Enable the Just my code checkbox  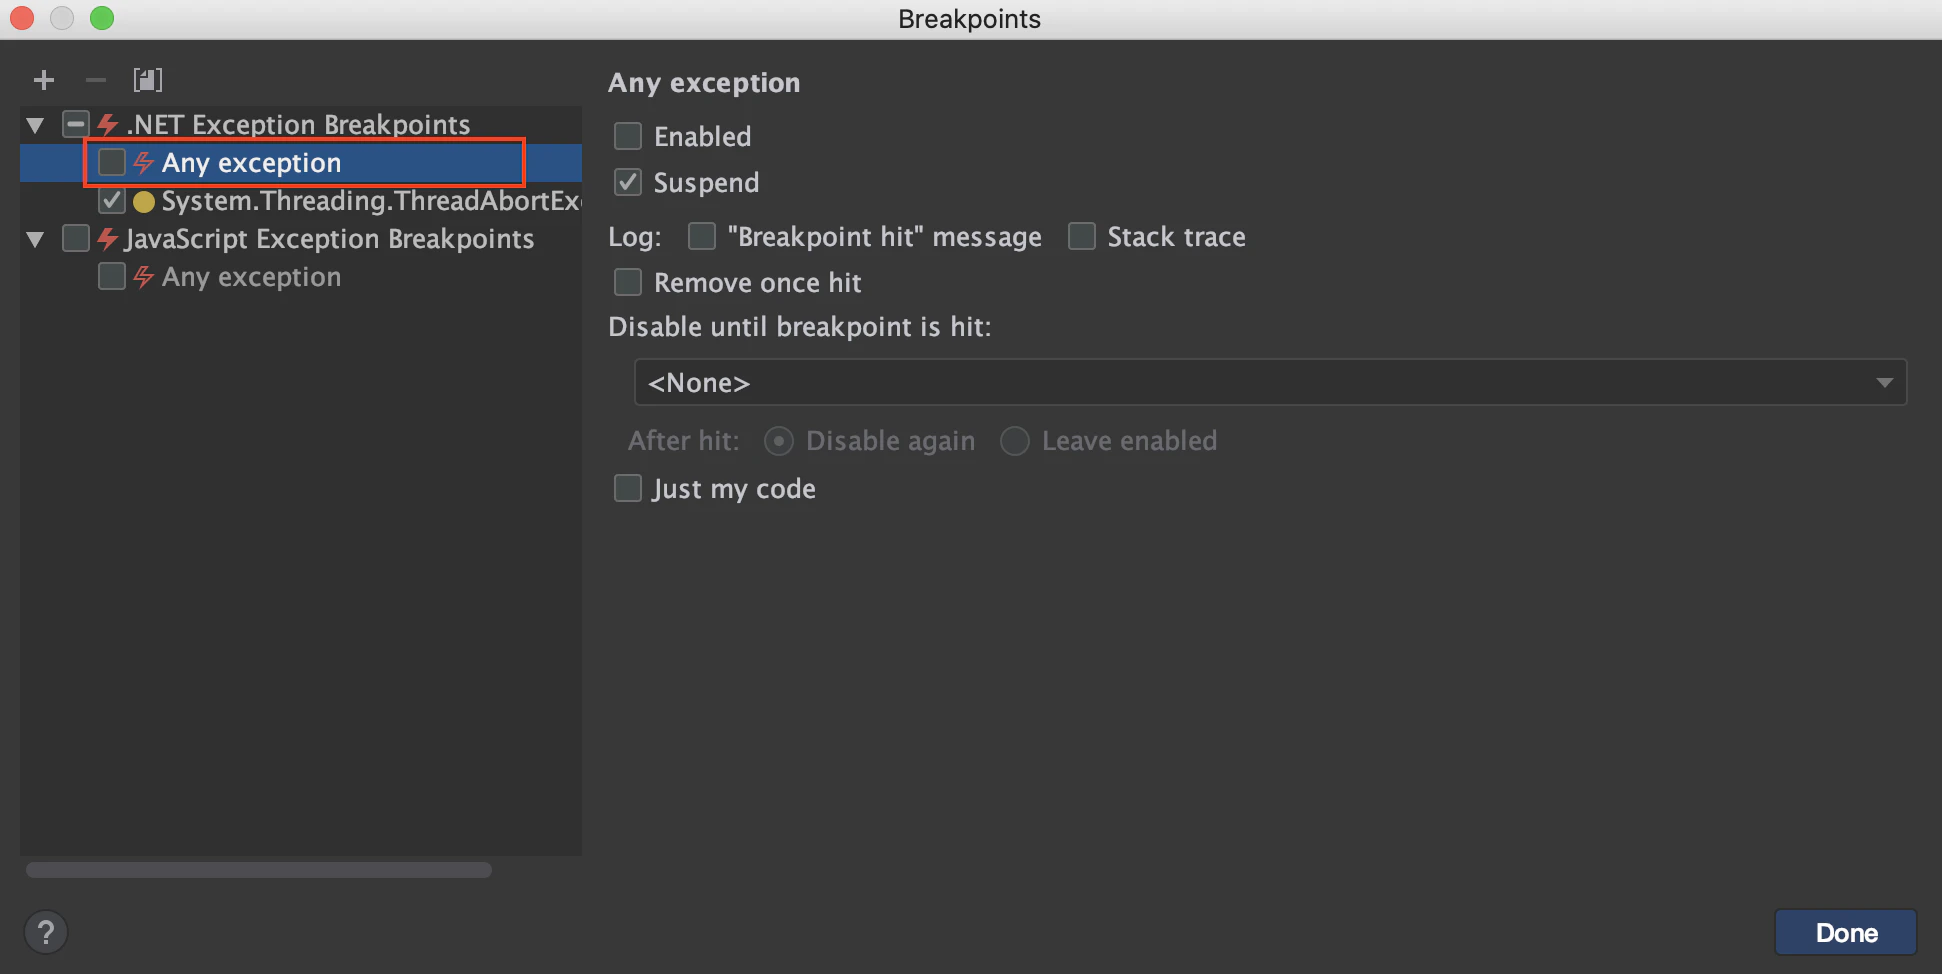click(628, 488)
